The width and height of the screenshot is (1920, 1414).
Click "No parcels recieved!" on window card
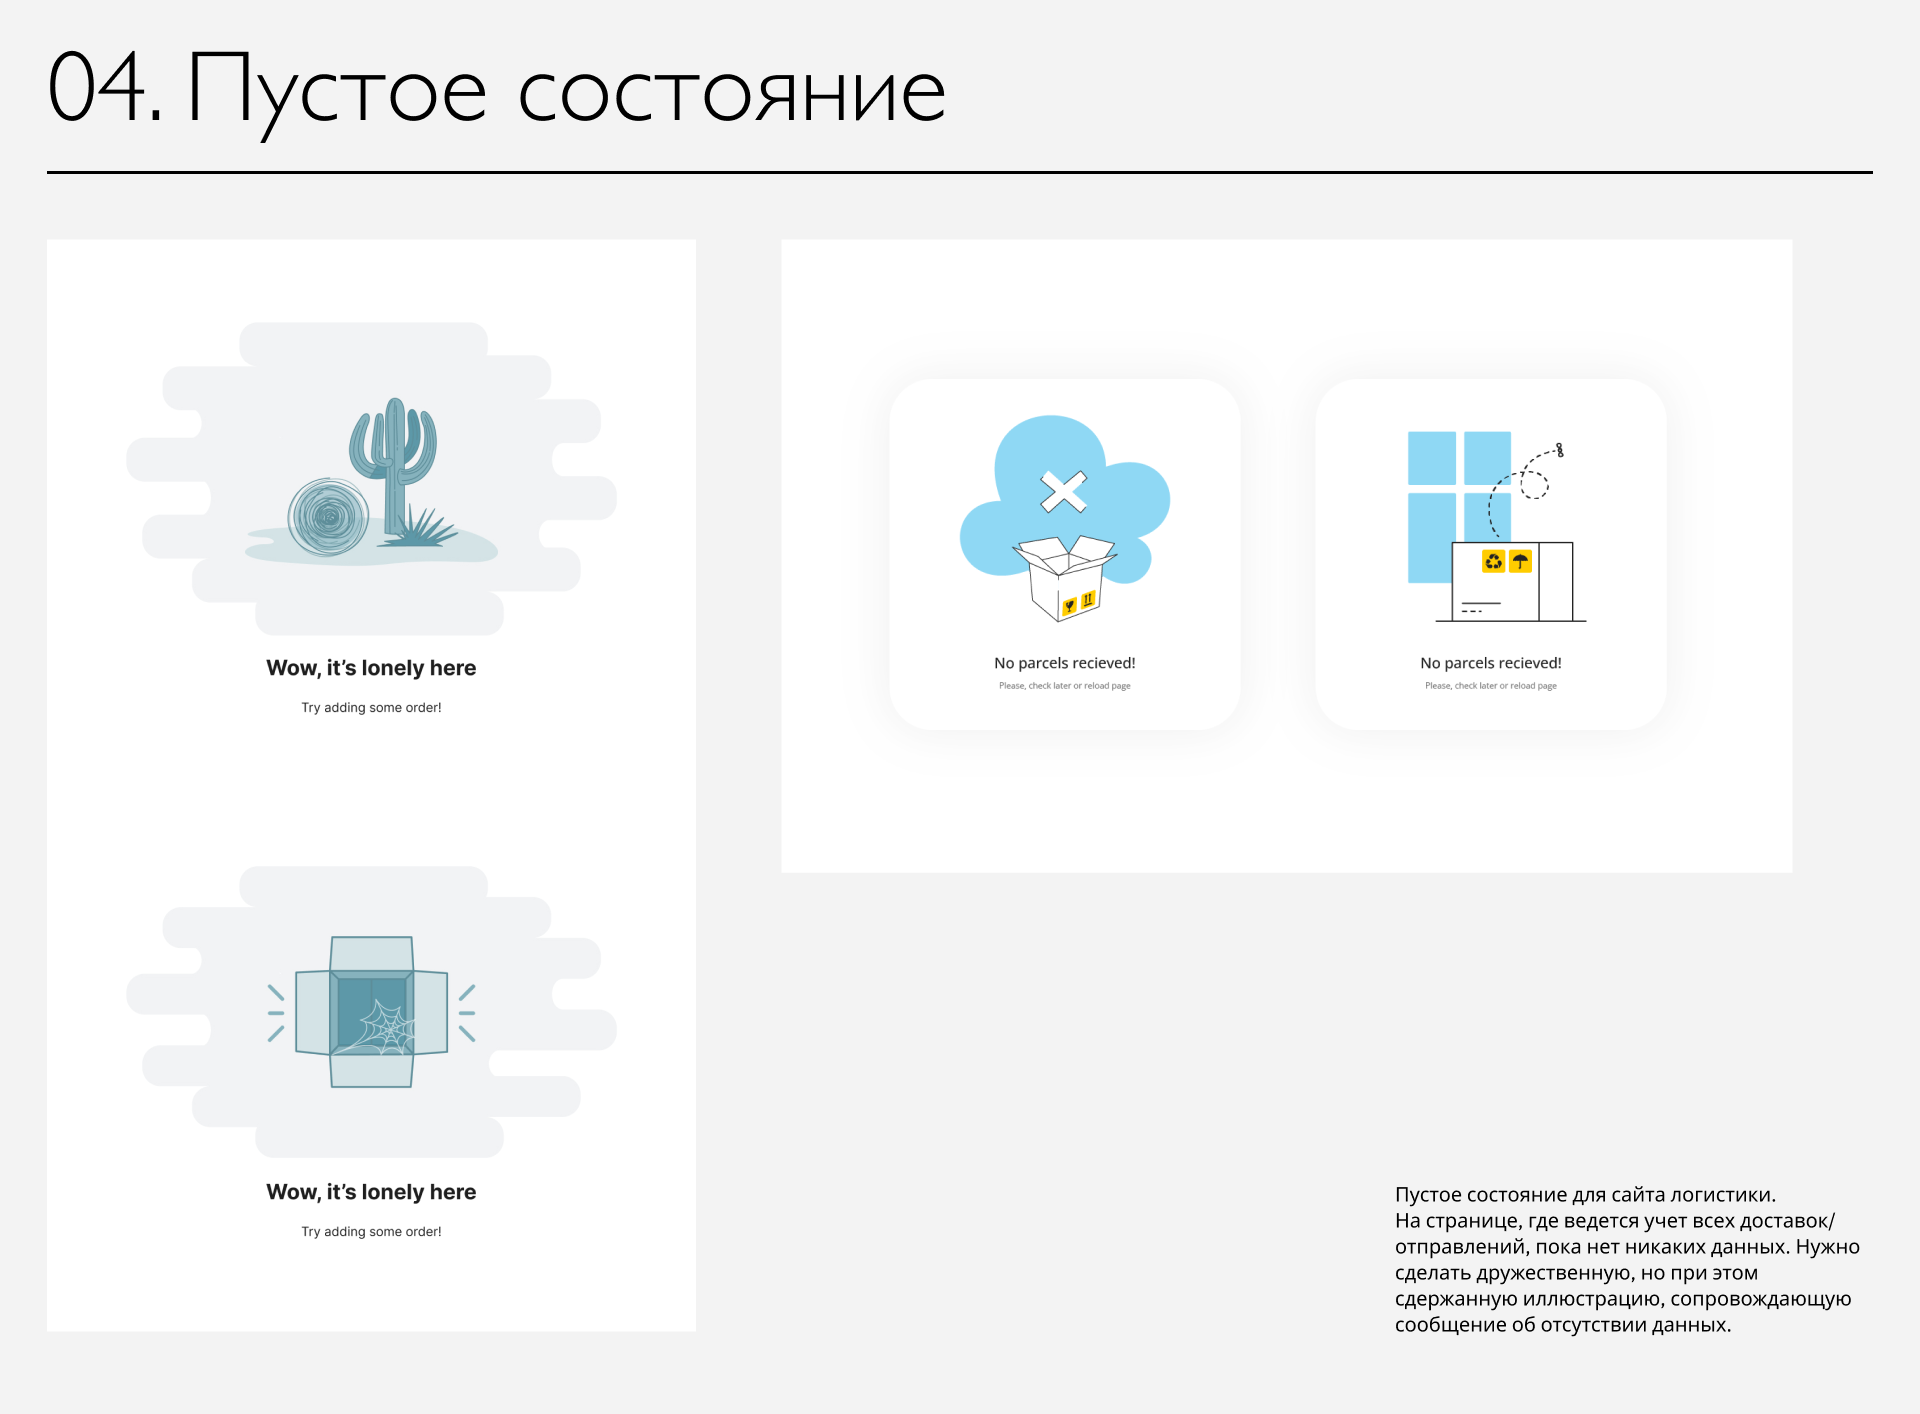point(1490,663)
